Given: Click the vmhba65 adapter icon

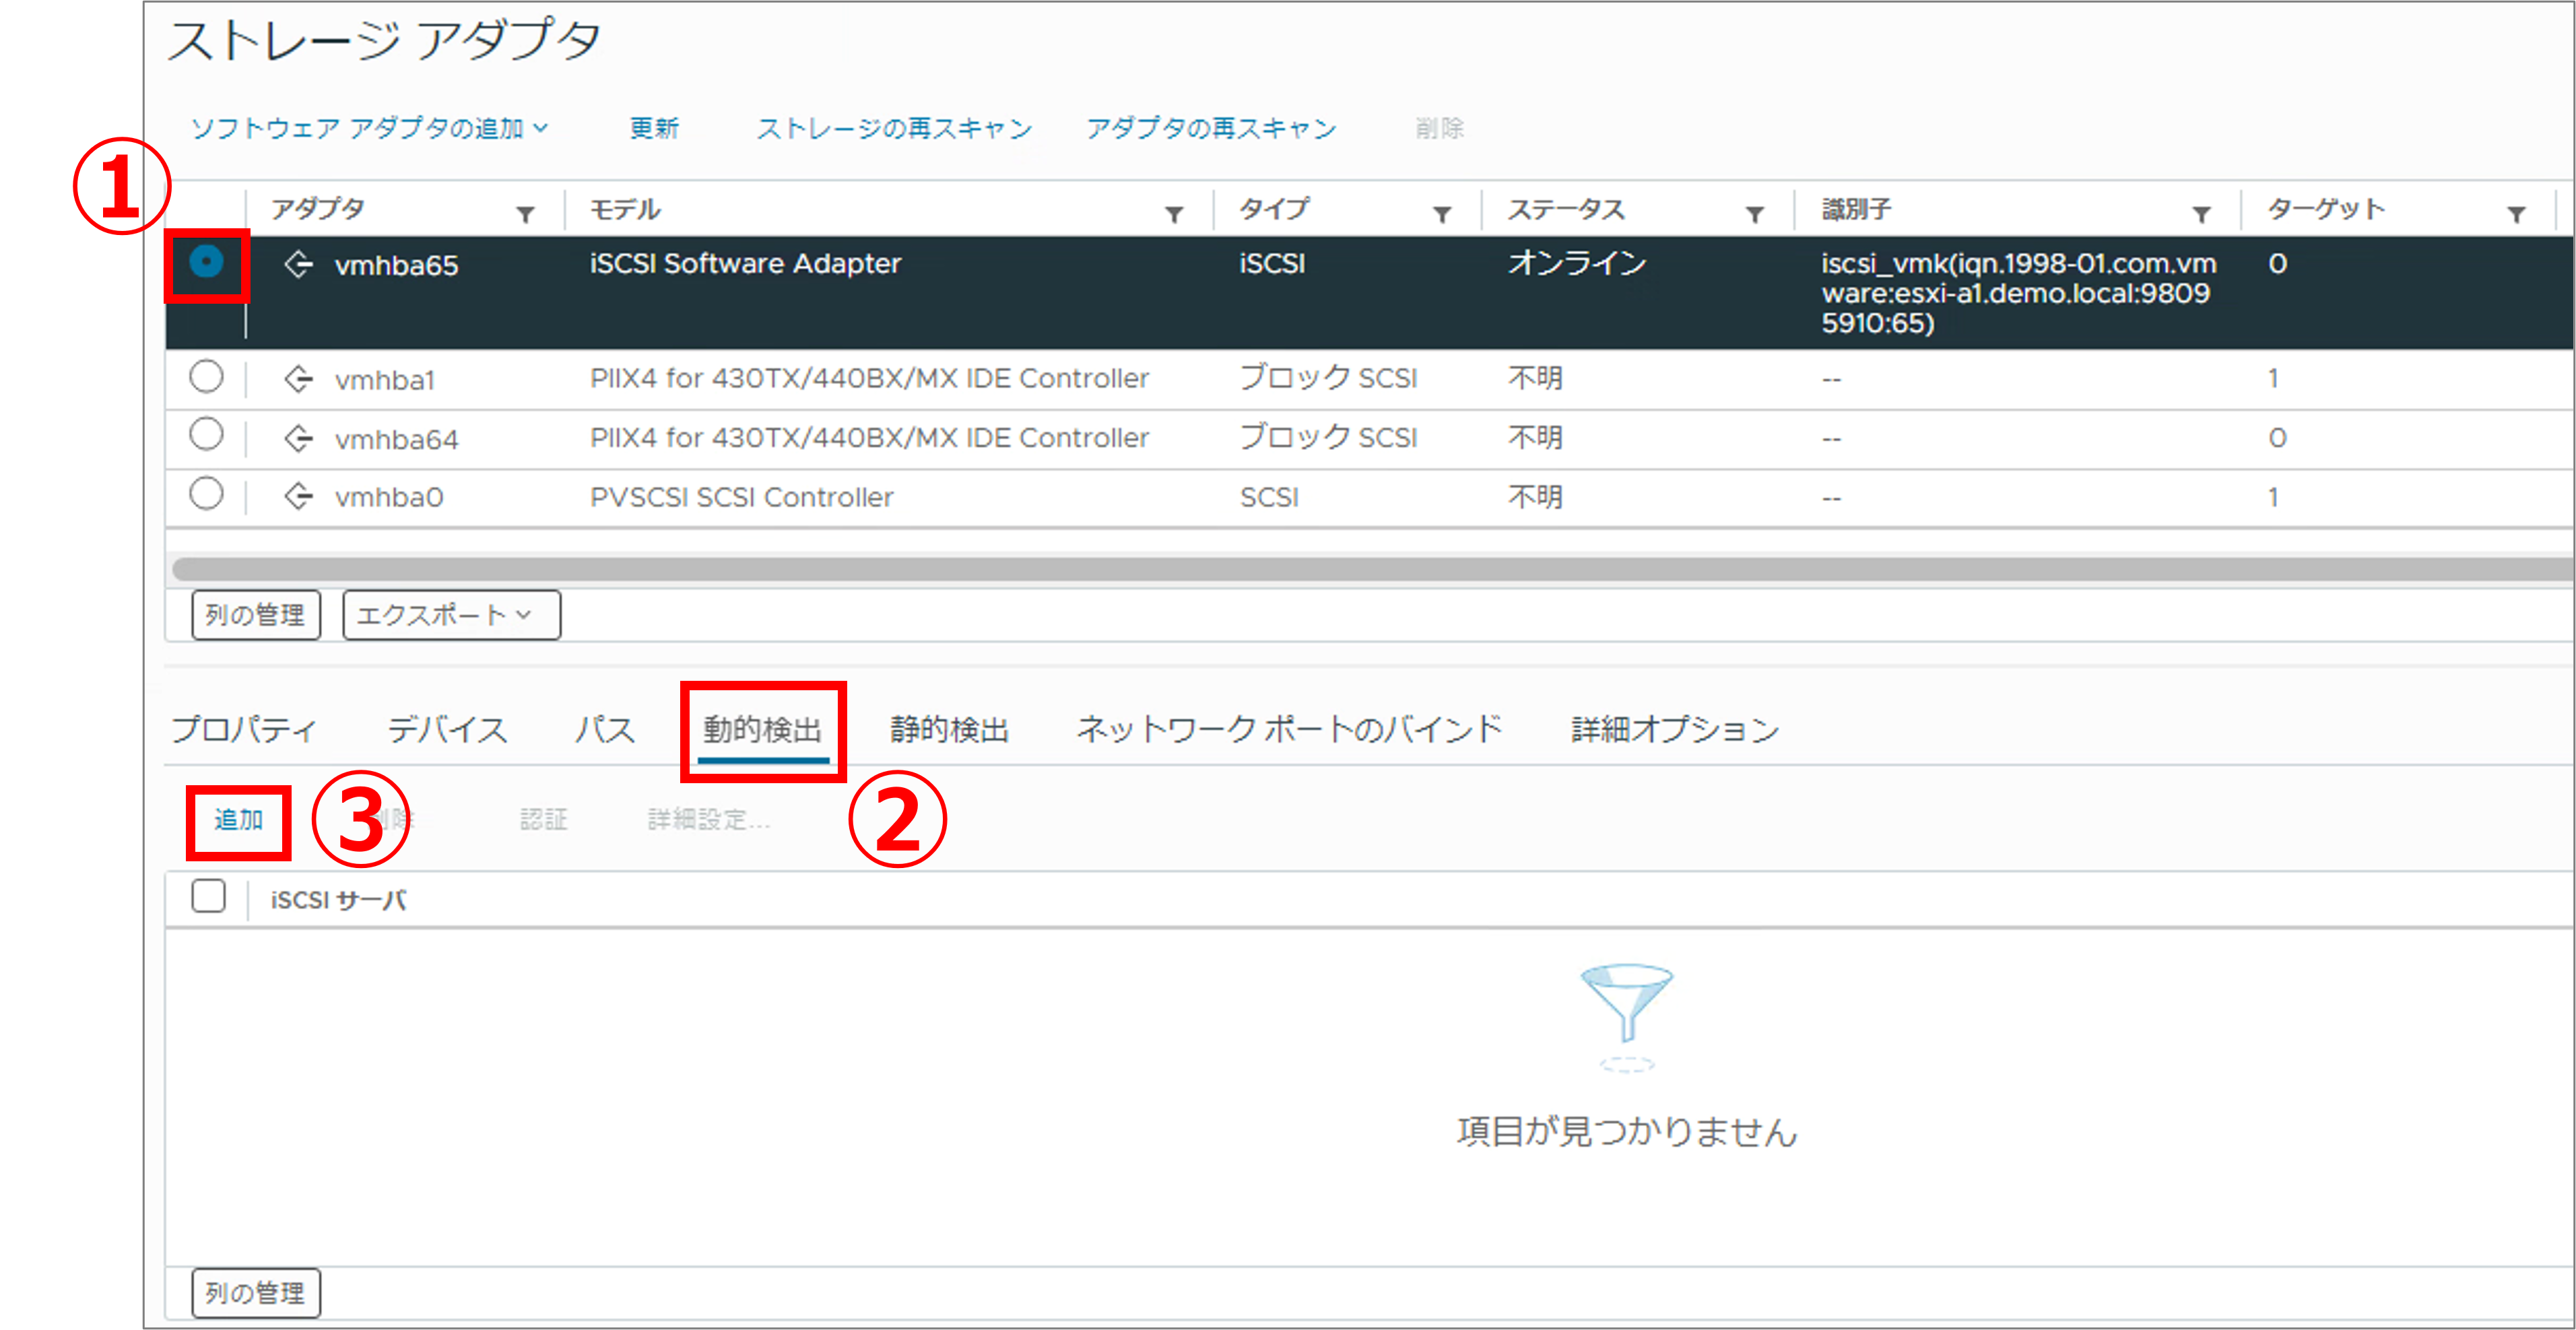Looking at the screenshot, I should (x=298, y=265).
